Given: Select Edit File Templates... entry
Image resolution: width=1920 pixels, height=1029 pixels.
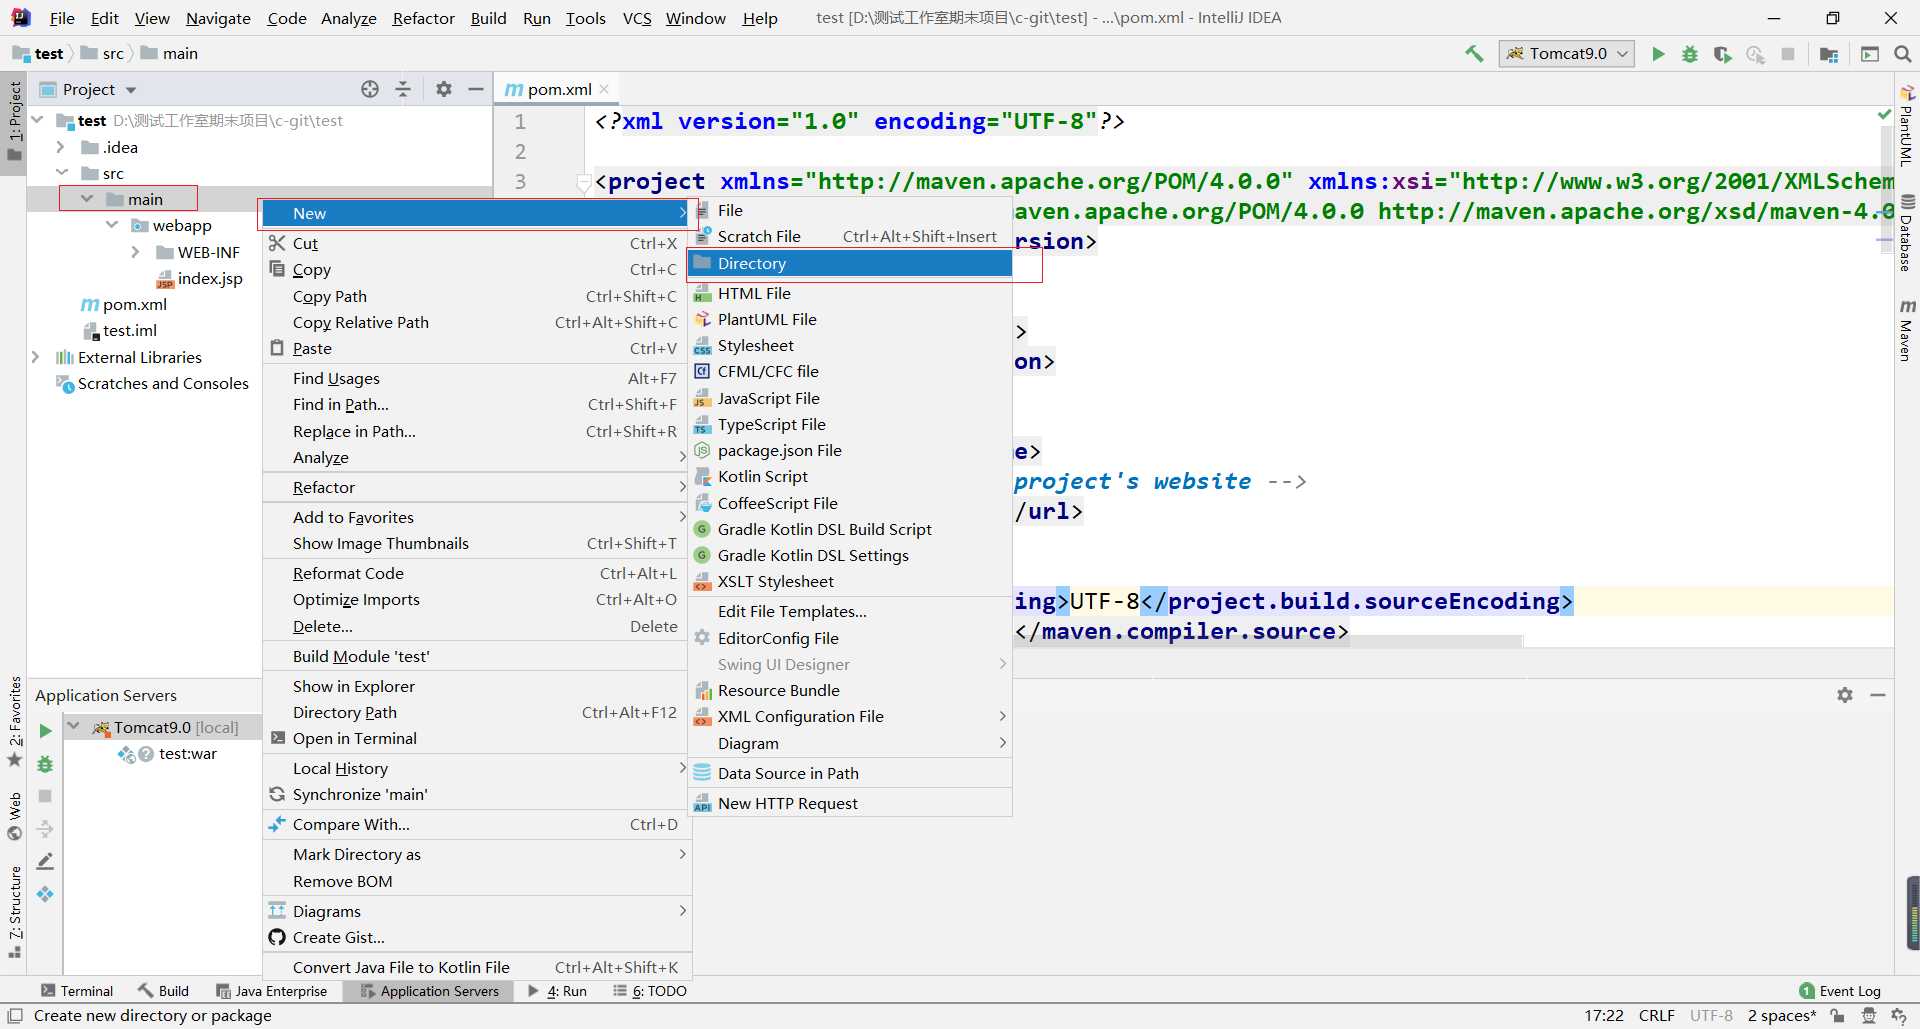Looking at the screenshot, I should pos(850,611).
